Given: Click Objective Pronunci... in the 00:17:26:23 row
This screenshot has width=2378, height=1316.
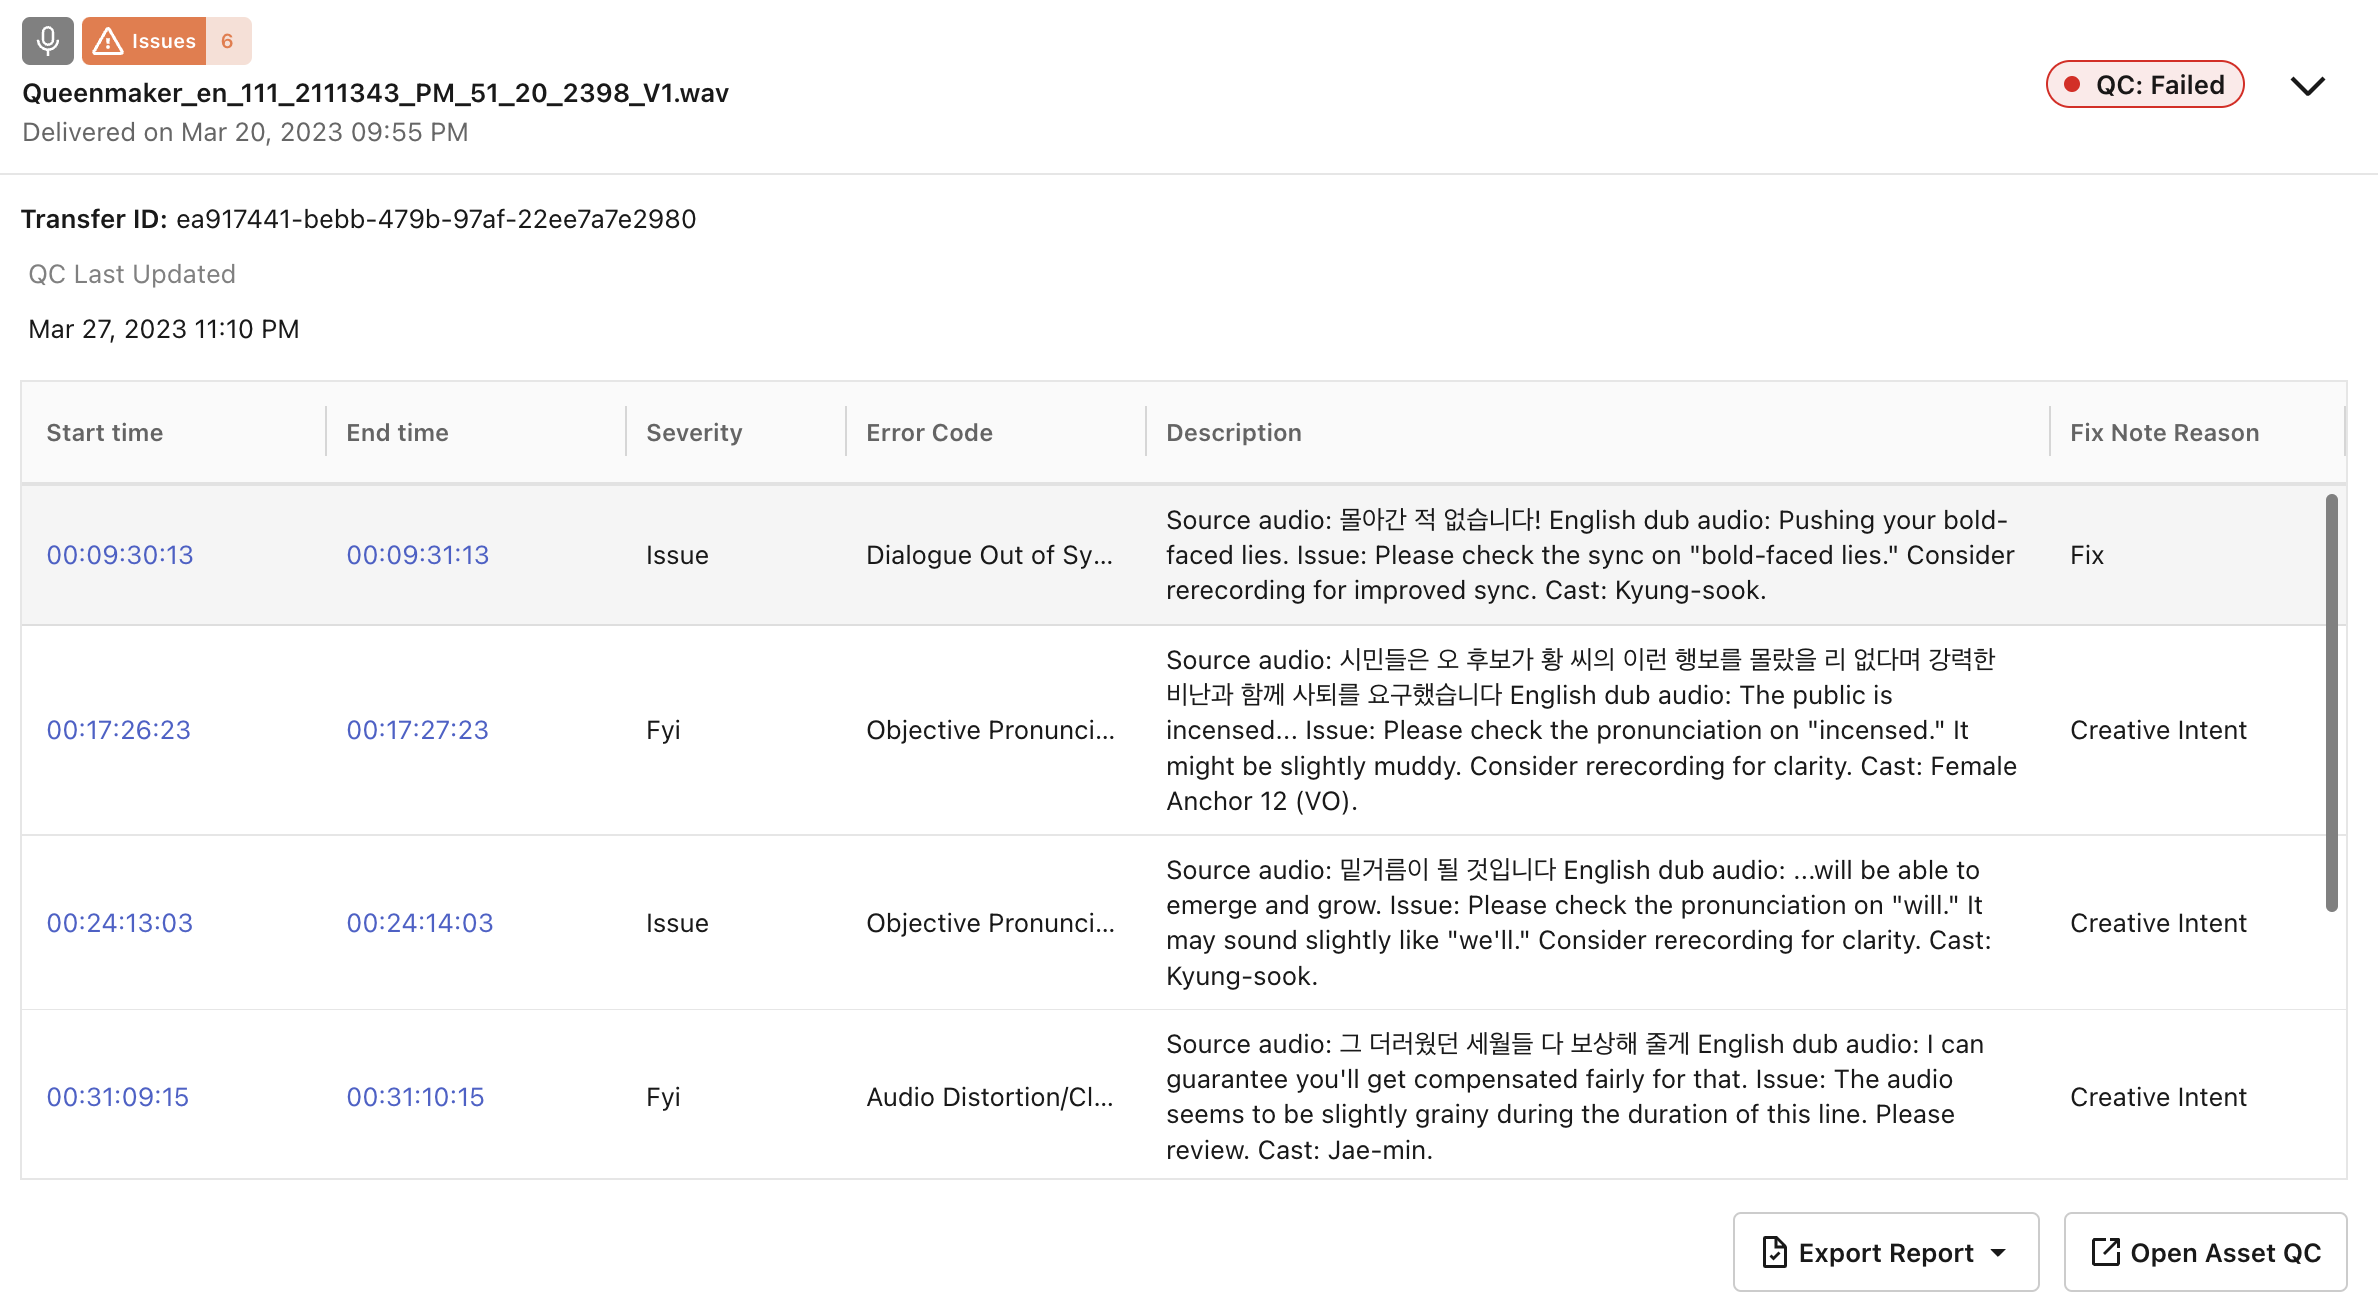Looking at the screenshot, I should (990, 730).
